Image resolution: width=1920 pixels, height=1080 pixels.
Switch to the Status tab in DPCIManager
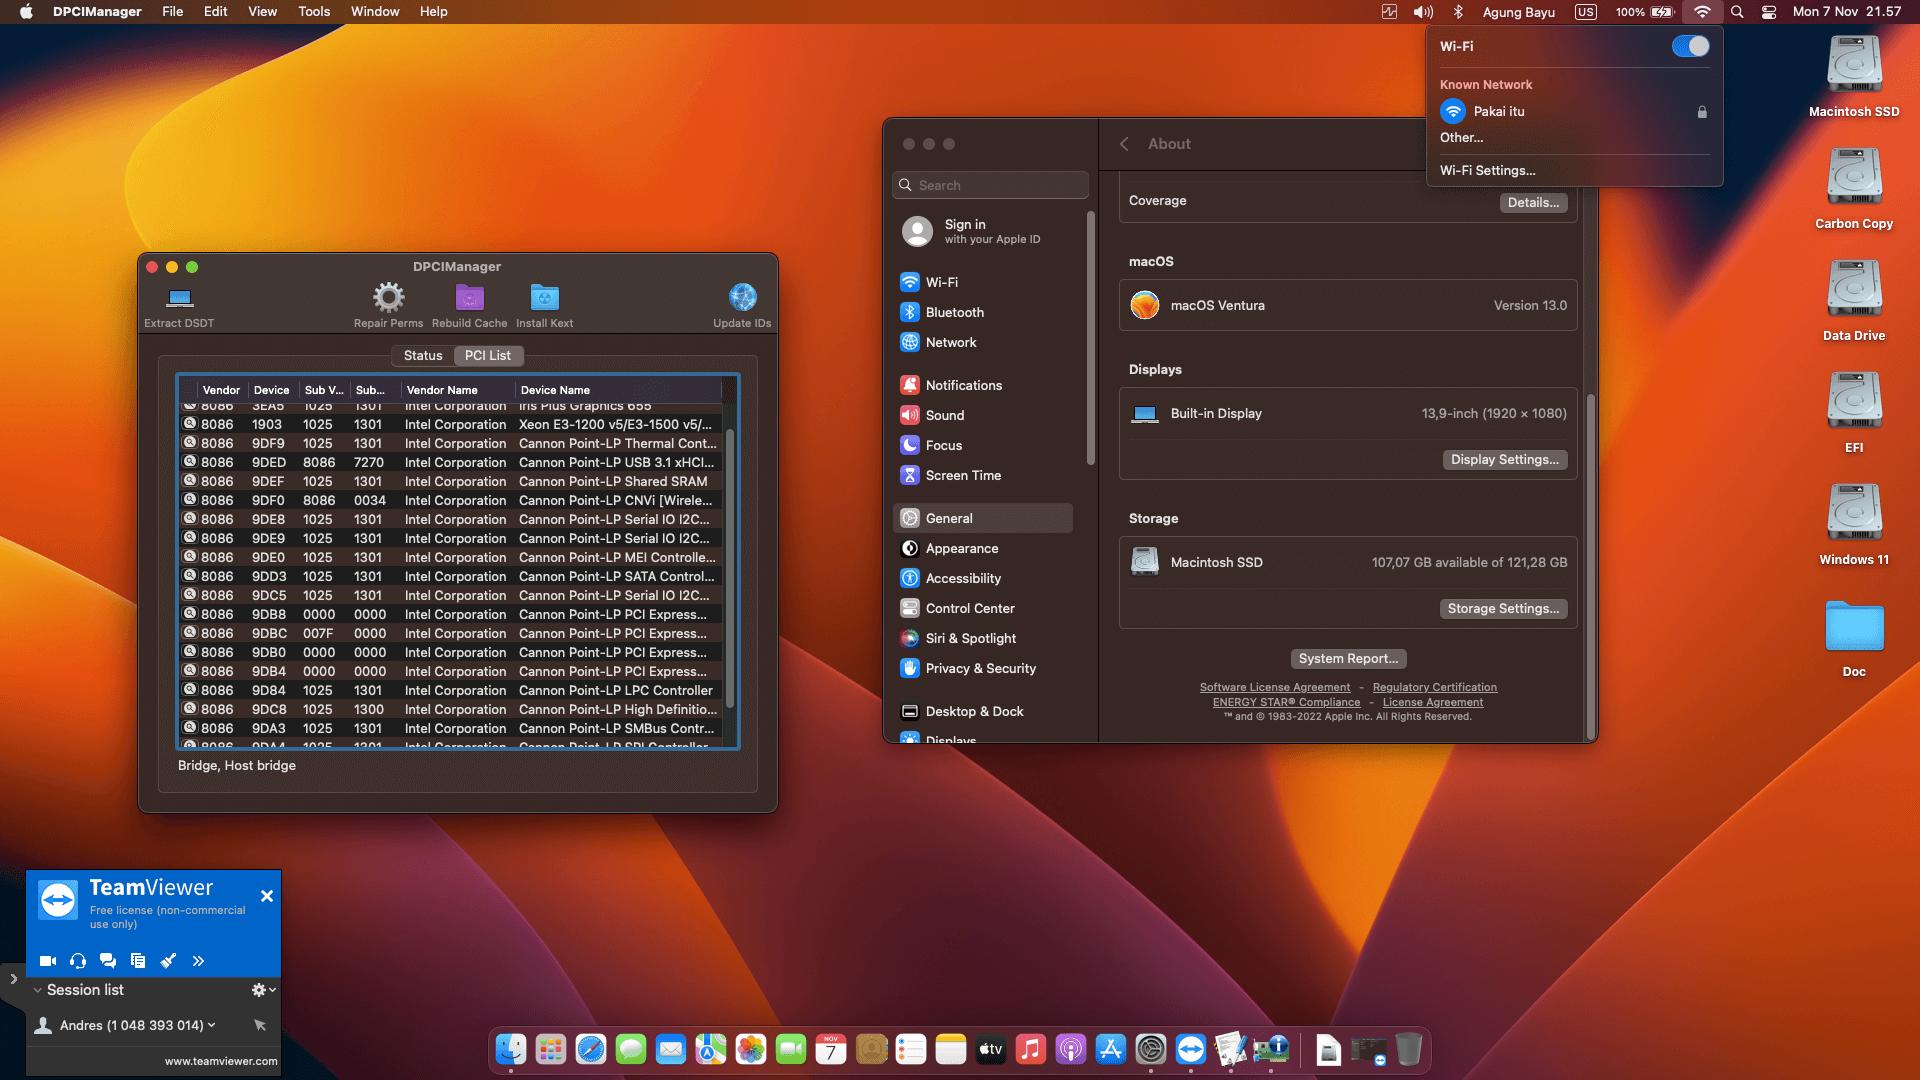423,356
